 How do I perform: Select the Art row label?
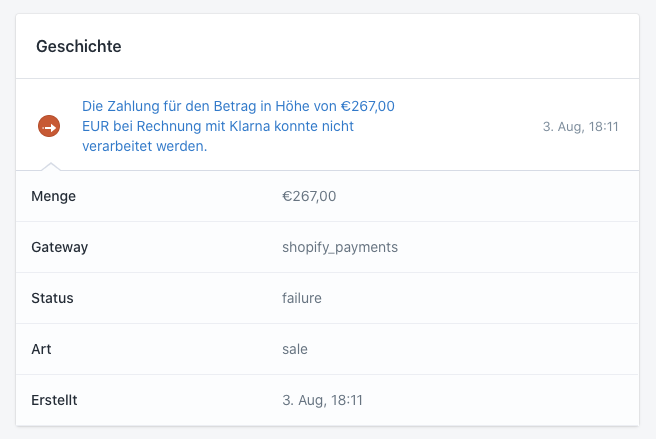41,349
